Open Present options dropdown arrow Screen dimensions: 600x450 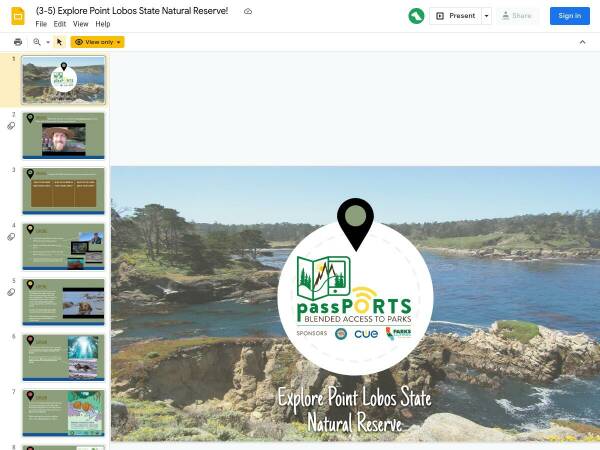pos(486,16)
